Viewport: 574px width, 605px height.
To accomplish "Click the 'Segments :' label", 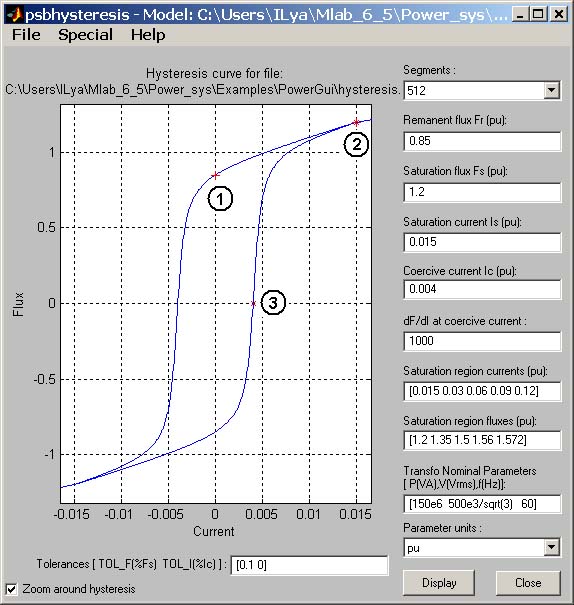I will point(429,70).
